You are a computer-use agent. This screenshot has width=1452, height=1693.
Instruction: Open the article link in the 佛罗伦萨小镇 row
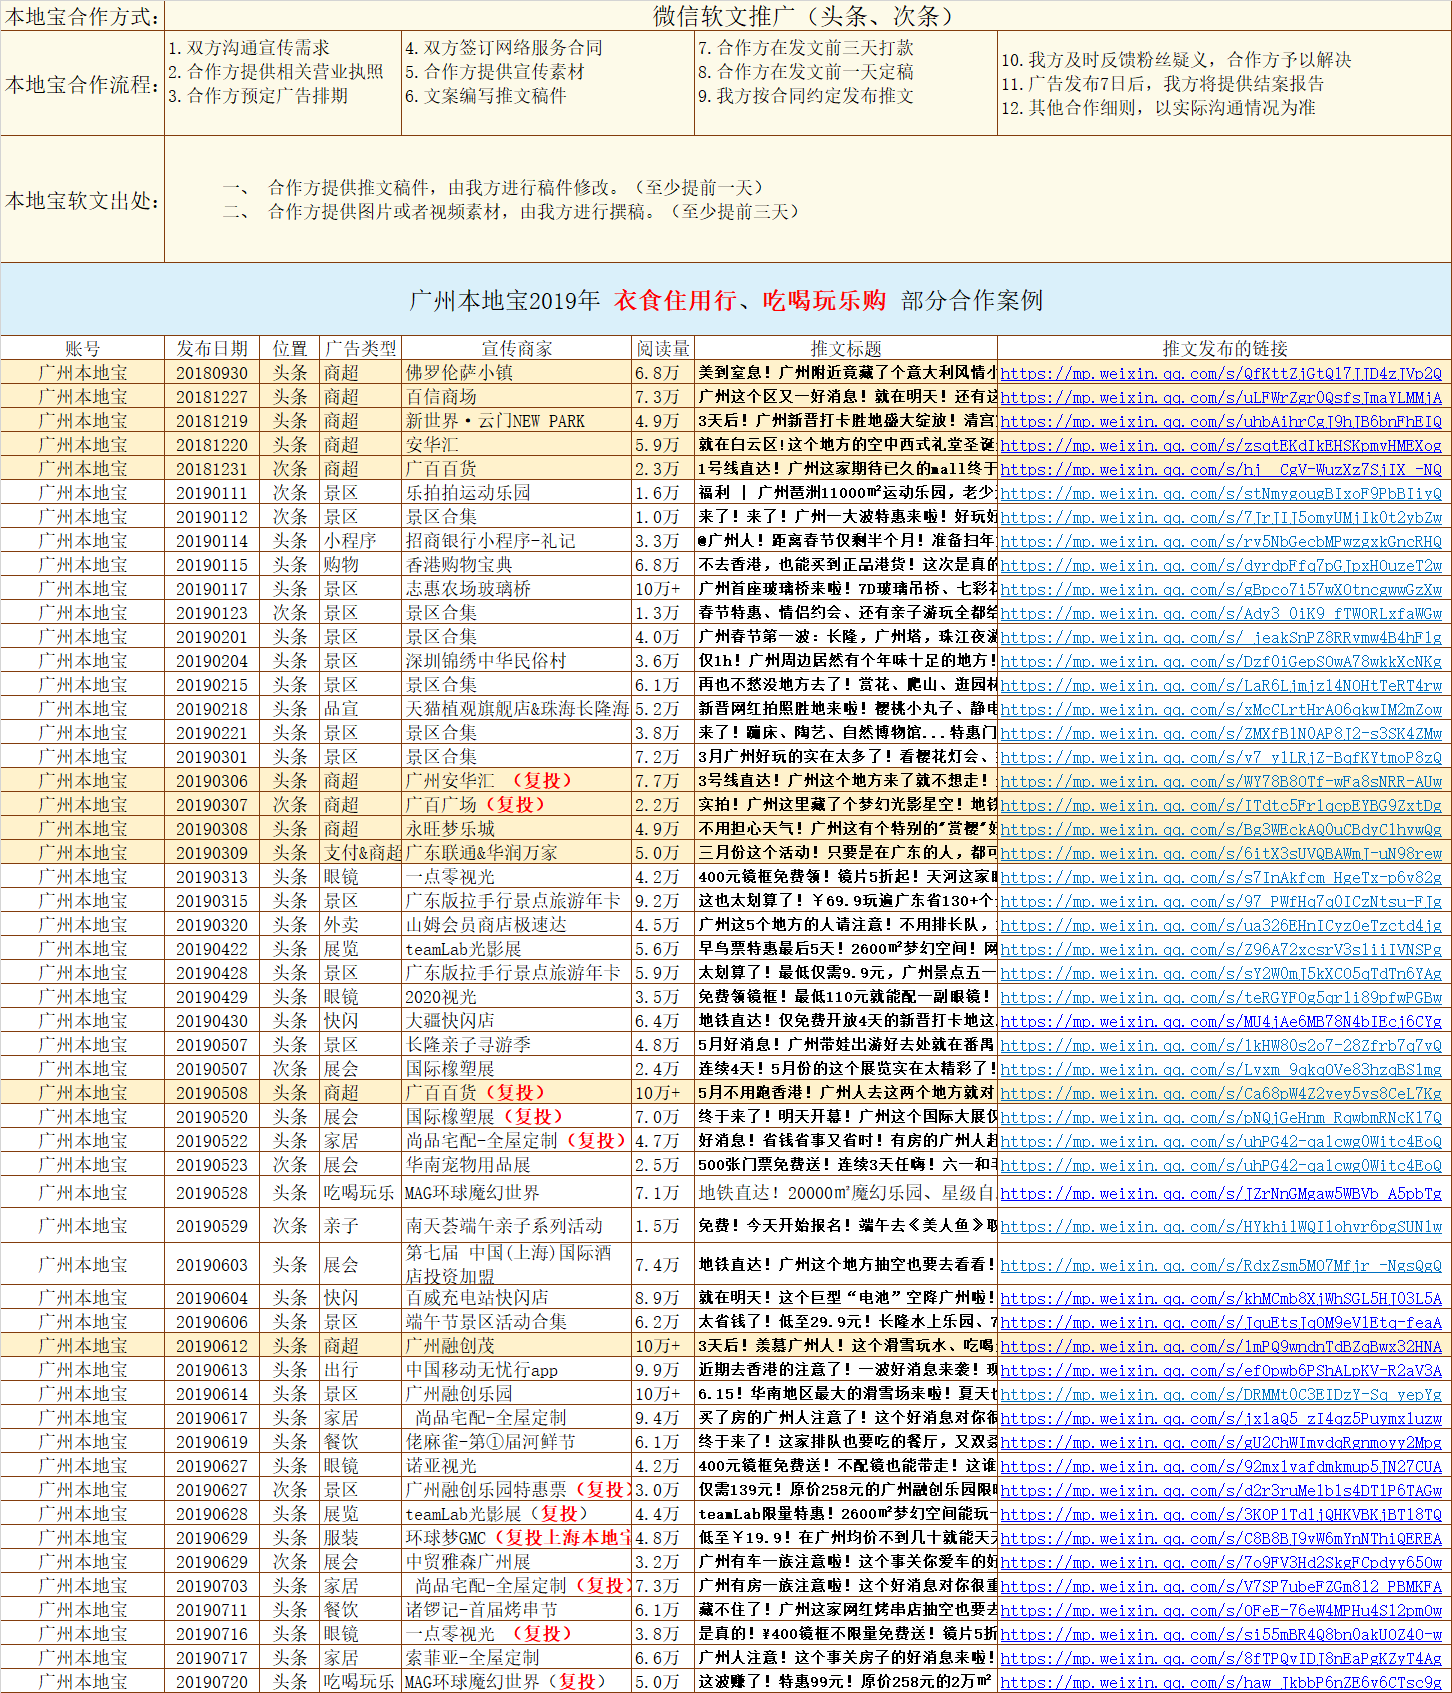[x=1220, y=374]
